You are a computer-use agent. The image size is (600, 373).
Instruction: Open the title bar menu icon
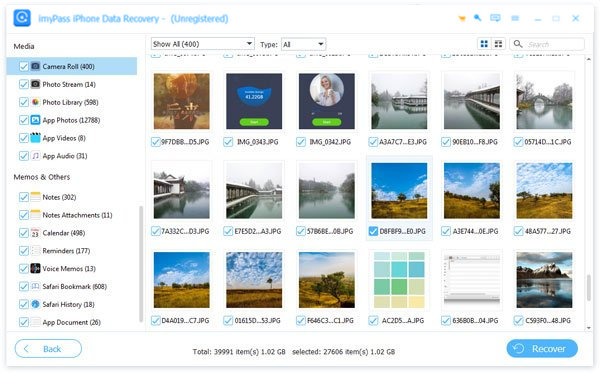[x=515, y=18]
